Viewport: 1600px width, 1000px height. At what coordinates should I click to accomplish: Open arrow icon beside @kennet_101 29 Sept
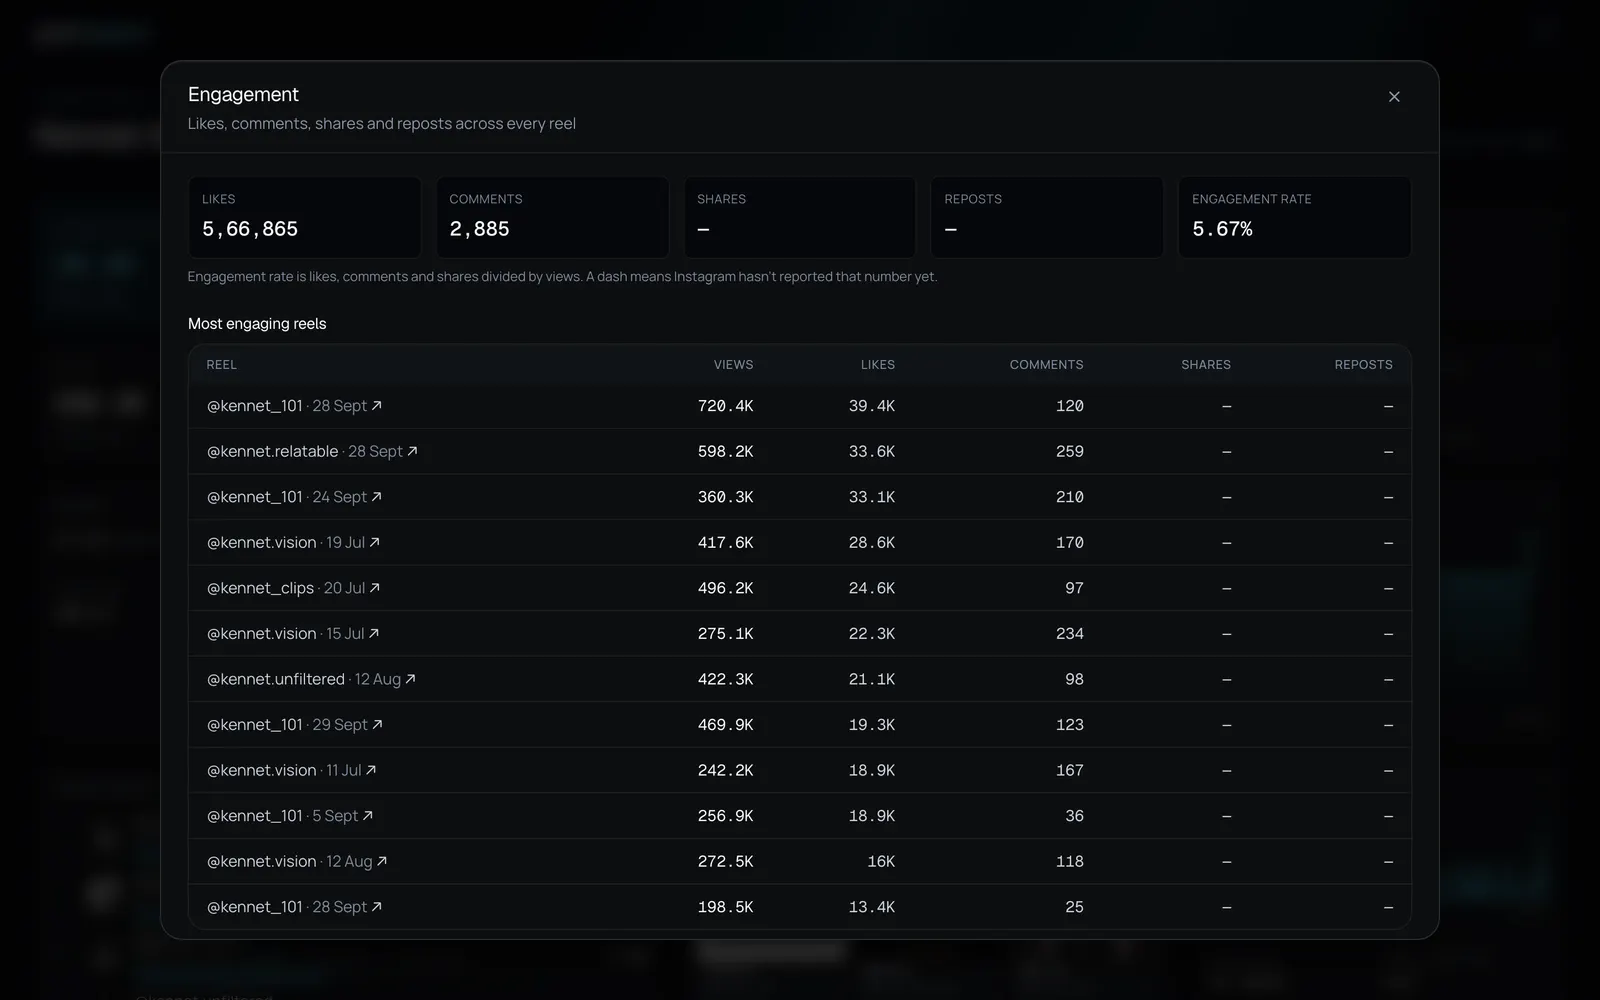[377, 725]
